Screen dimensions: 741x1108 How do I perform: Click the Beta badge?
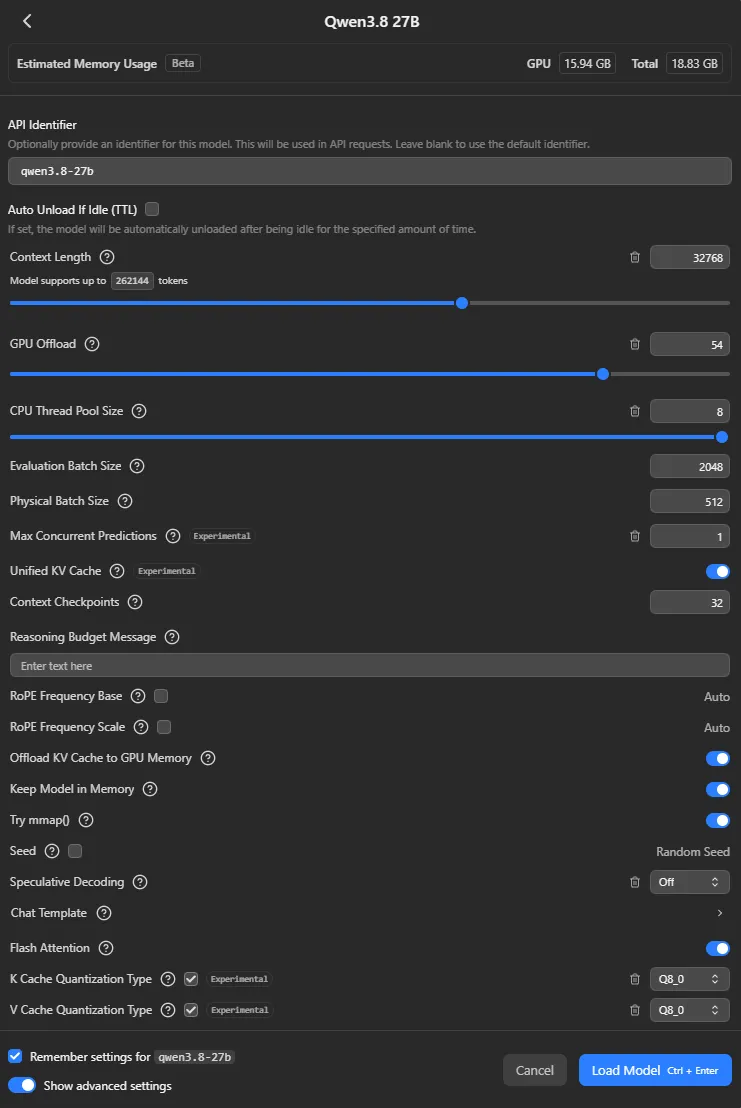coord(183,63)
